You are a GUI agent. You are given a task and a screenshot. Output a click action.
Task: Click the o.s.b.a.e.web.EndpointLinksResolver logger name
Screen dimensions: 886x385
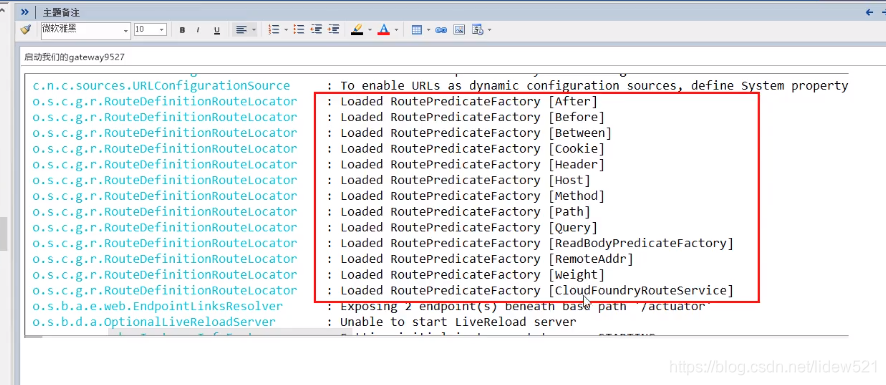[x=157, y=306]
